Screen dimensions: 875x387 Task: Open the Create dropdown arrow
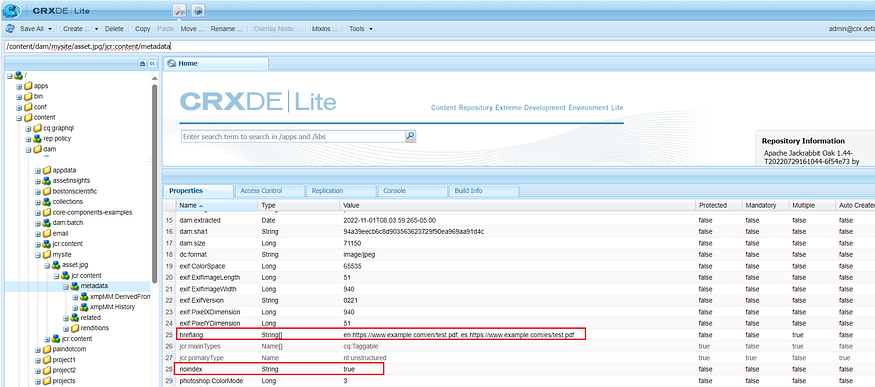[96, 28]
